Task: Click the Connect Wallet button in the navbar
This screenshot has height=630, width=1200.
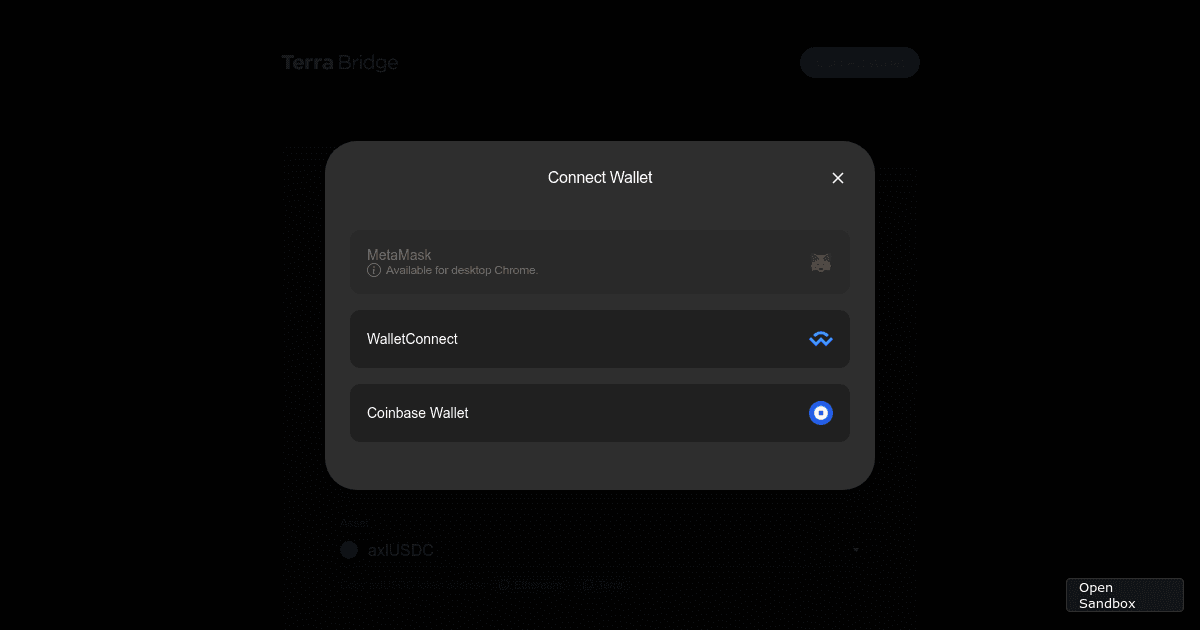Action: [x=859, y=62]
